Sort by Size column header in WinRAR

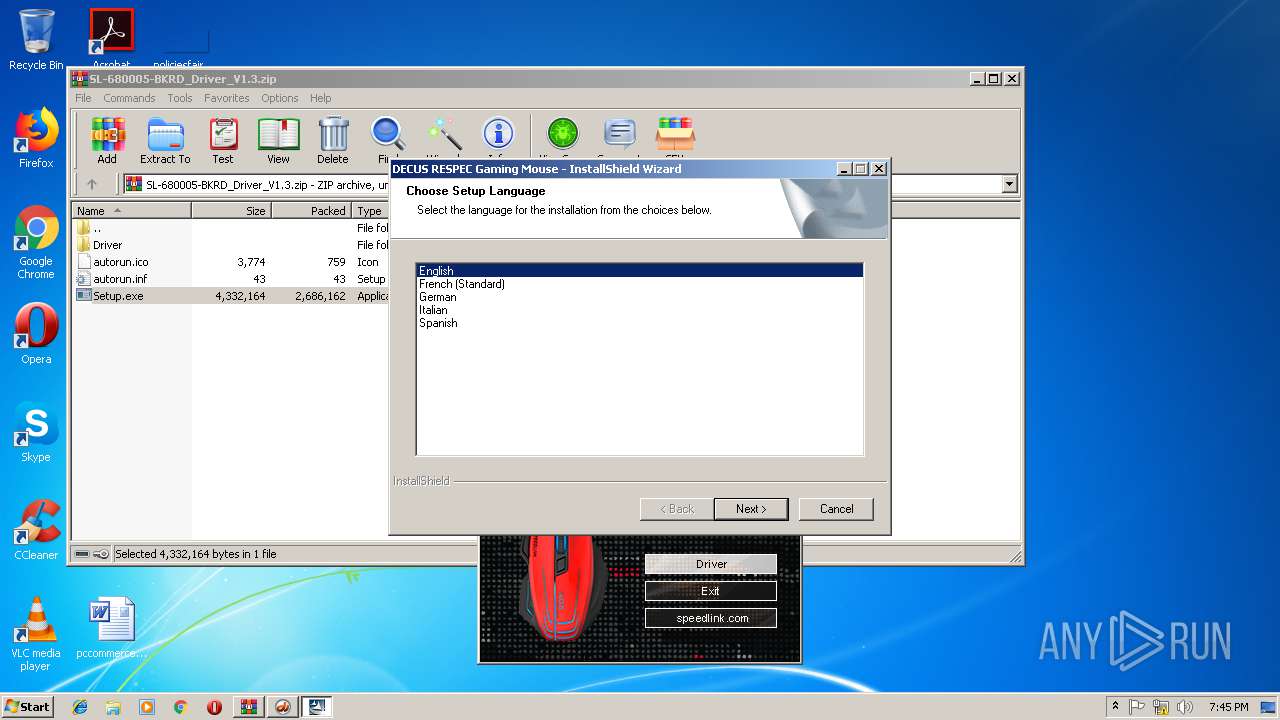(x=231, y=211)
